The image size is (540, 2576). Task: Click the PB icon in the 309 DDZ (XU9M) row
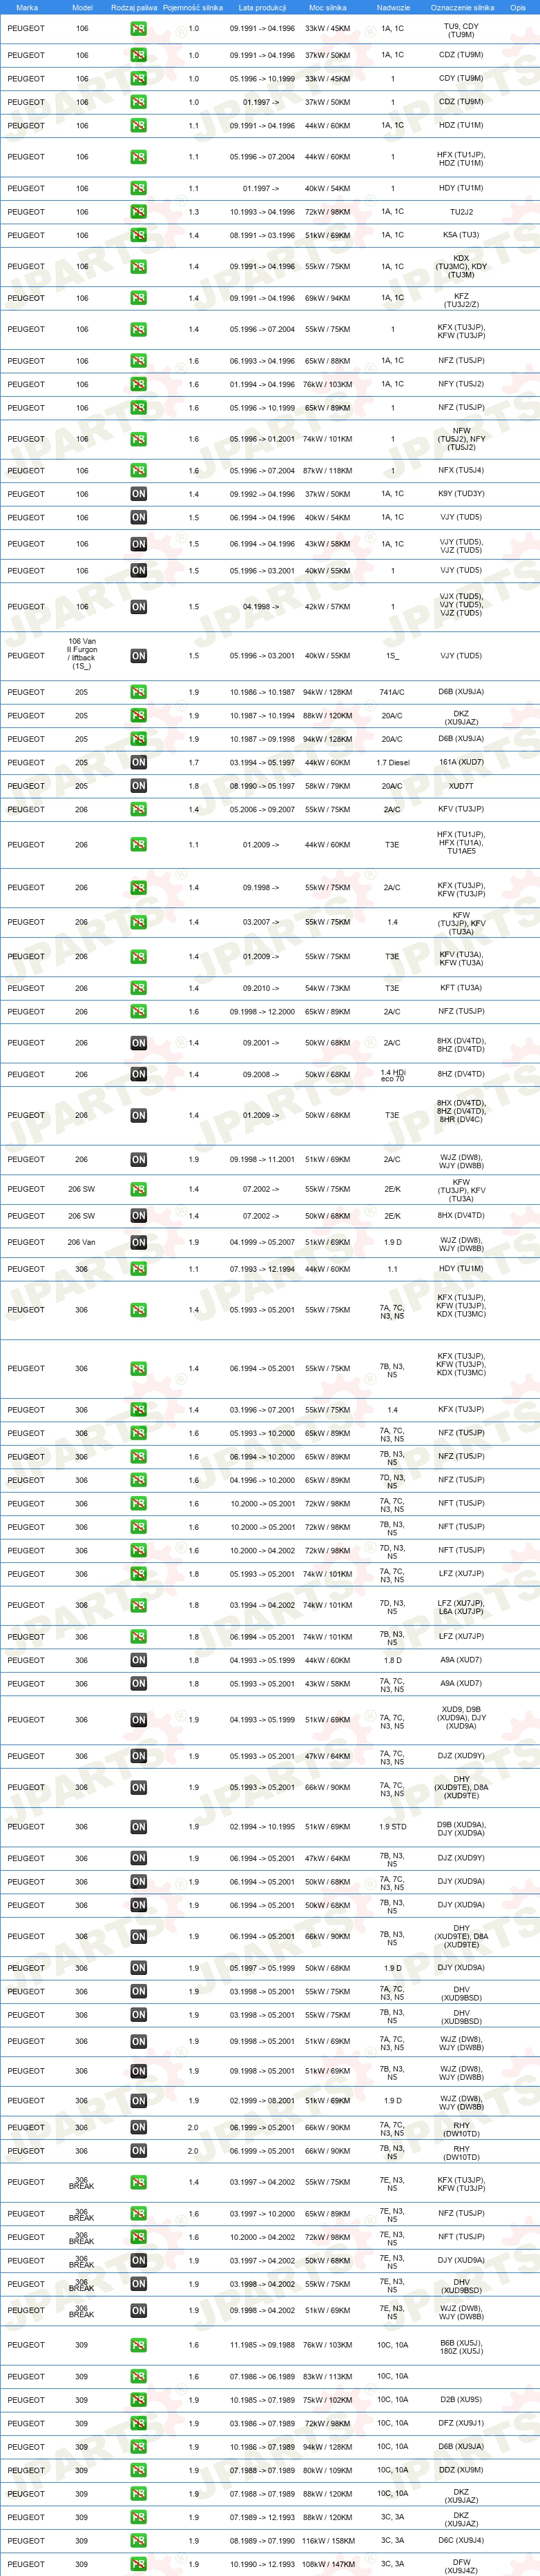138,2470
